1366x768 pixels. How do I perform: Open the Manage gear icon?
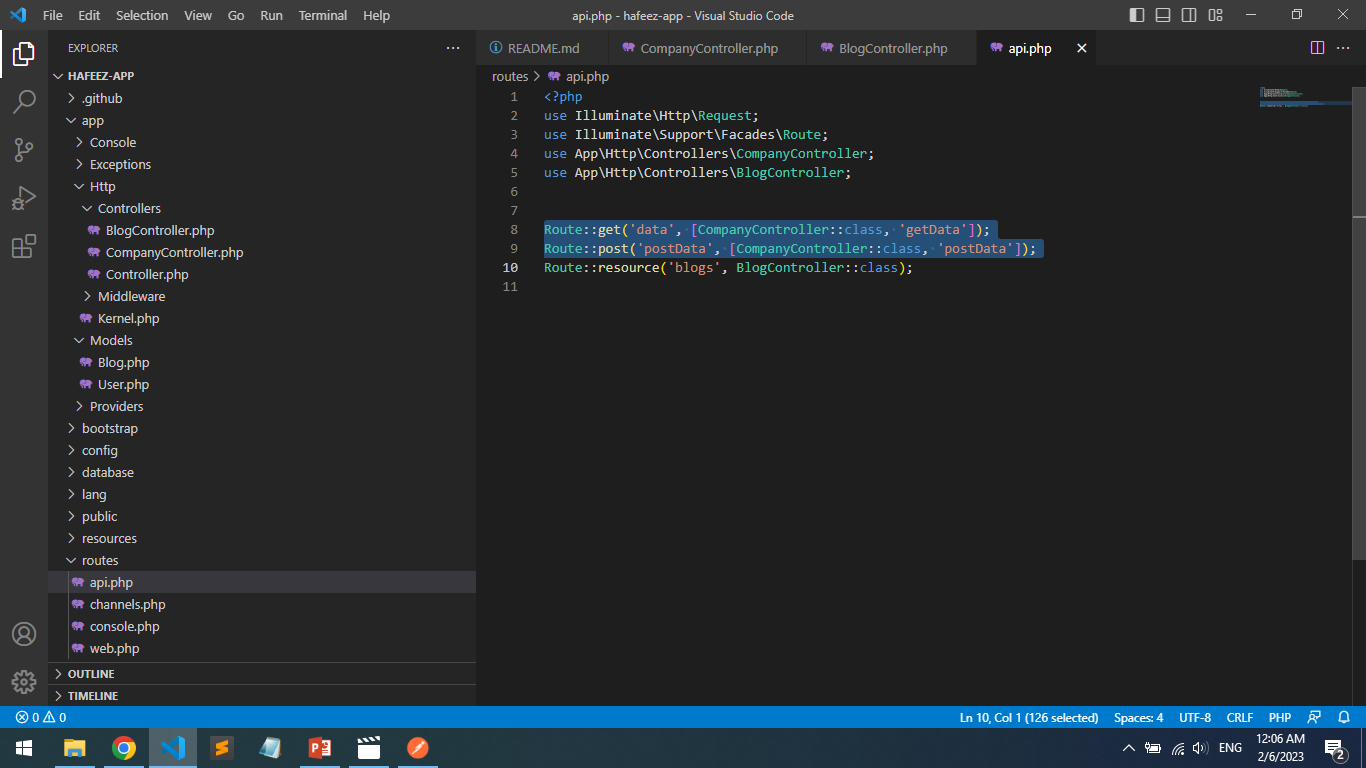(x=24, y=682)
